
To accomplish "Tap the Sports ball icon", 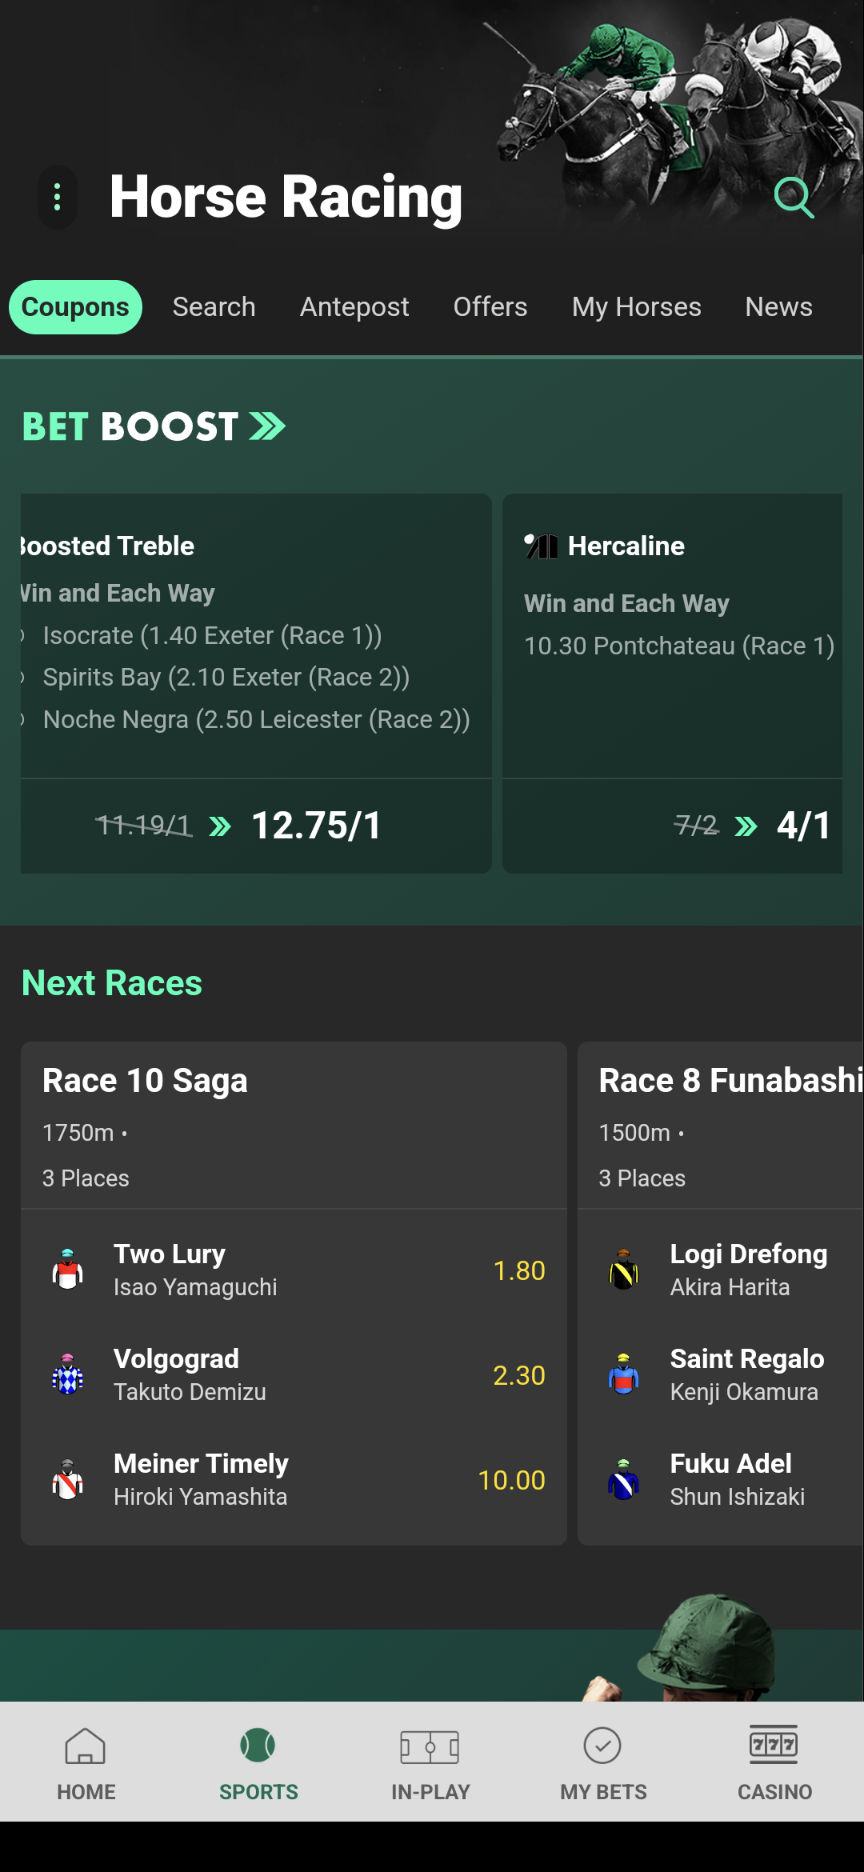I will coord(259,1745).
